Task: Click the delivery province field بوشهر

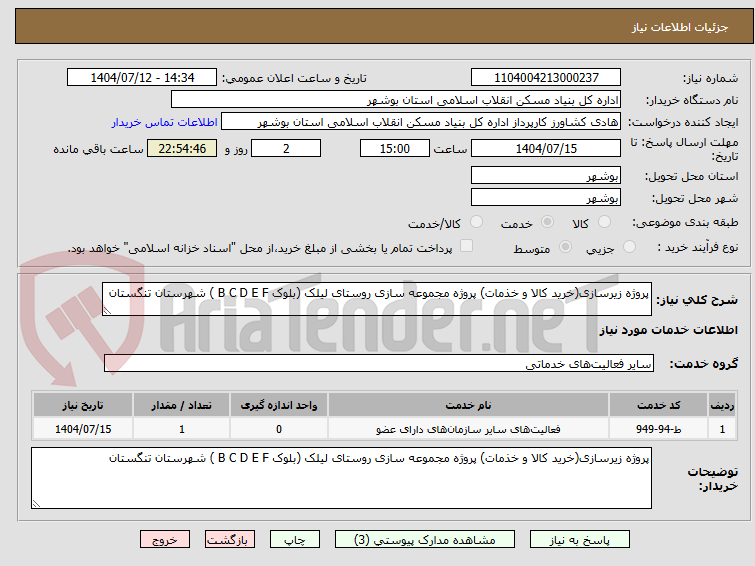Action: coord(546,176)
